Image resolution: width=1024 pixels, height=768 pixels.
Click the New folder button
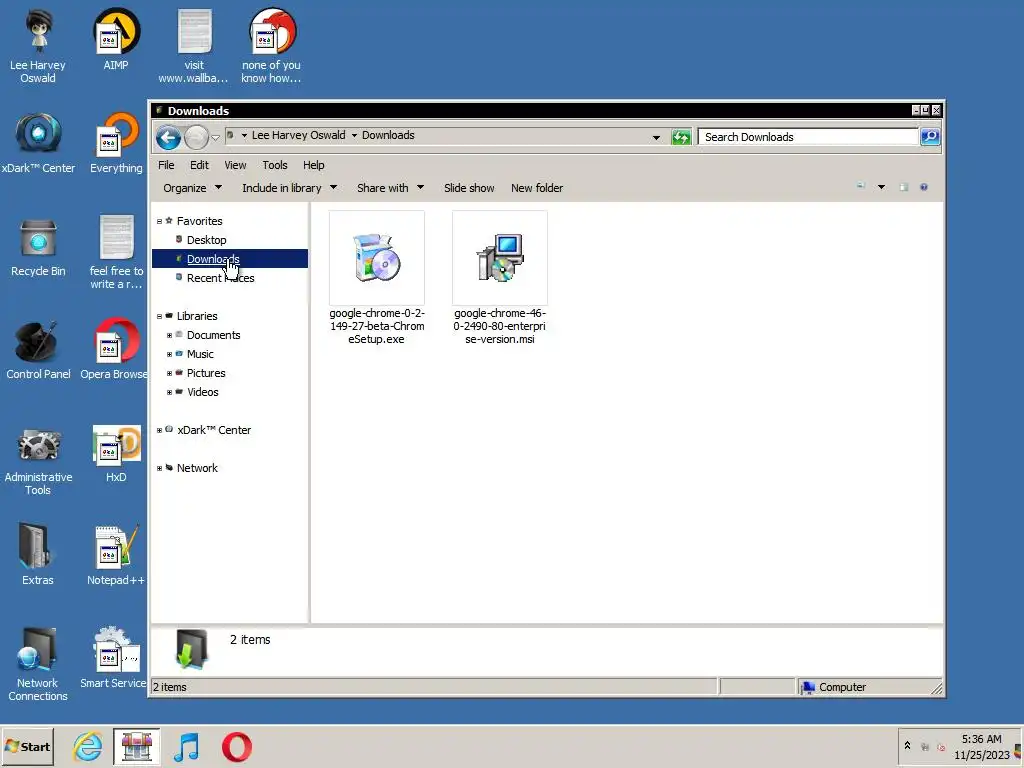click(x=537, y=188)
